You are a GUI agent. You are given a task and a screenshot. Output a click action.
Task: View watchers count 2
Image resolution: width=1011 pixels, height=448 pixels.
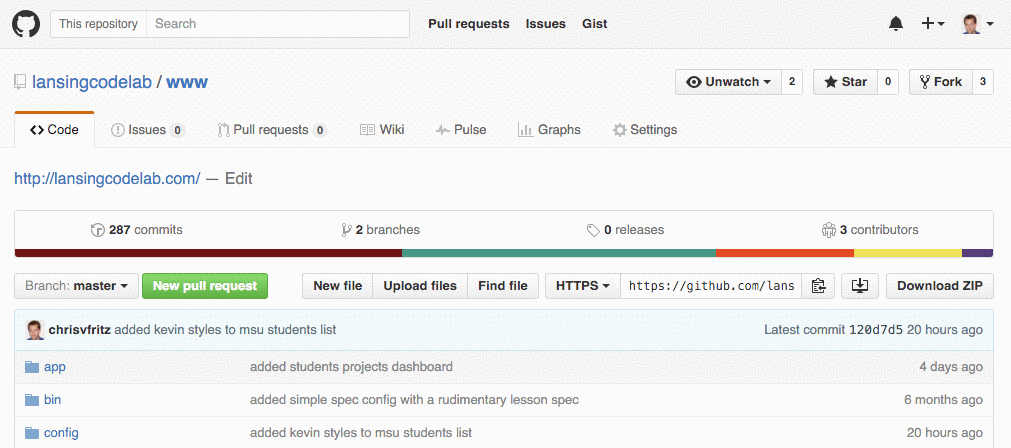792,82
